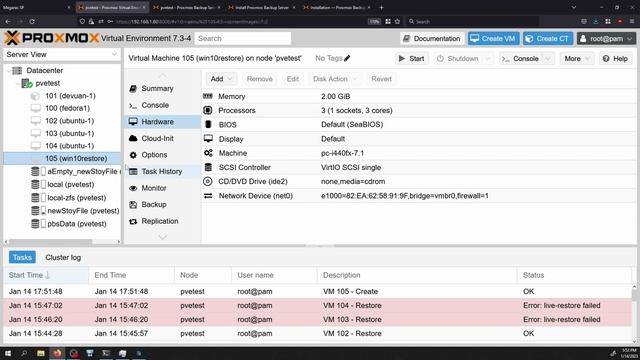
Task: Open the More dropdown menu
Action: (576, 59)
